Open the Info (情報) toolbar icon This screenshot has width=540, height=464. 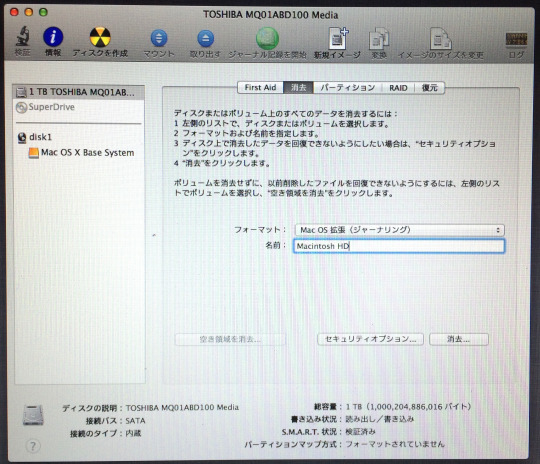[x=53, y=37]
